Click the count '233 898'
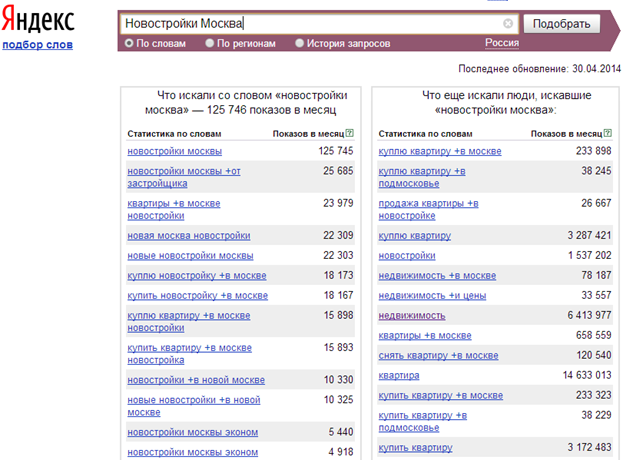623x460 pixels. pos(594,151)
